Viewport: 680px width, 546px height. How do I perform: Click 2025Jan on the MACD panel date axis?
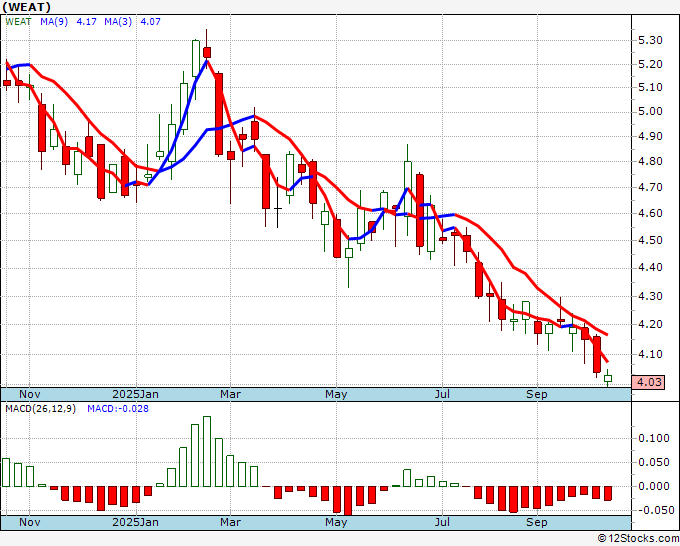135,522
